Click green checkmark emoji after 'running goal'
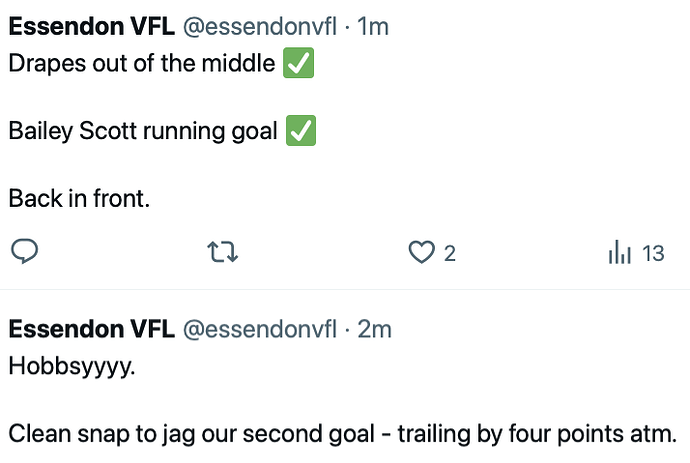The height and width of the screenshot is (463, 690). pyautogui.click(x=301, y=130)
